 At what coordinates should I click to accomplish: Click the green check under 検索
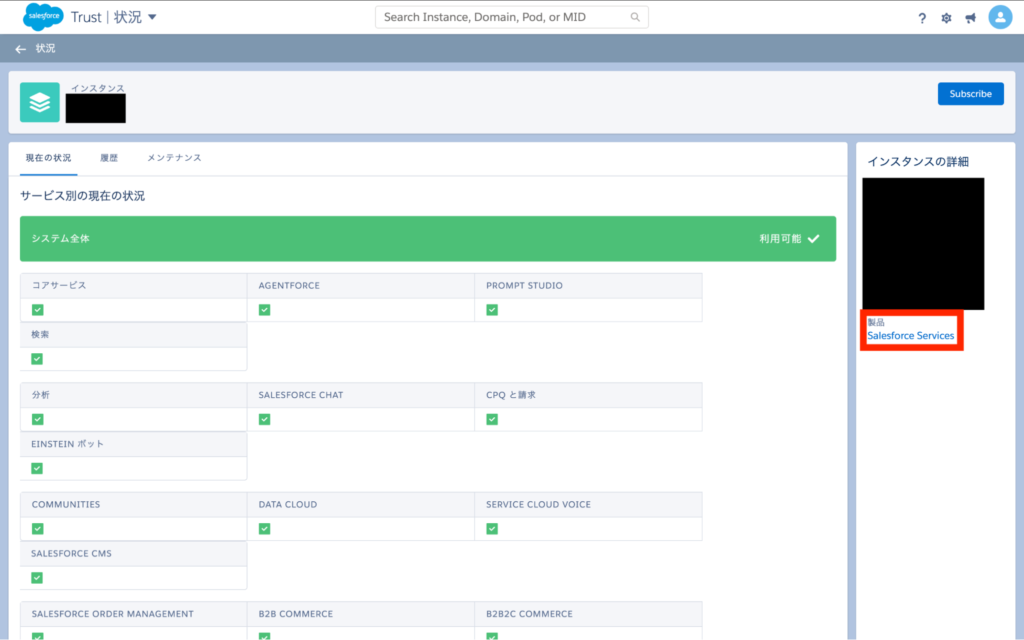coord(37,359)
